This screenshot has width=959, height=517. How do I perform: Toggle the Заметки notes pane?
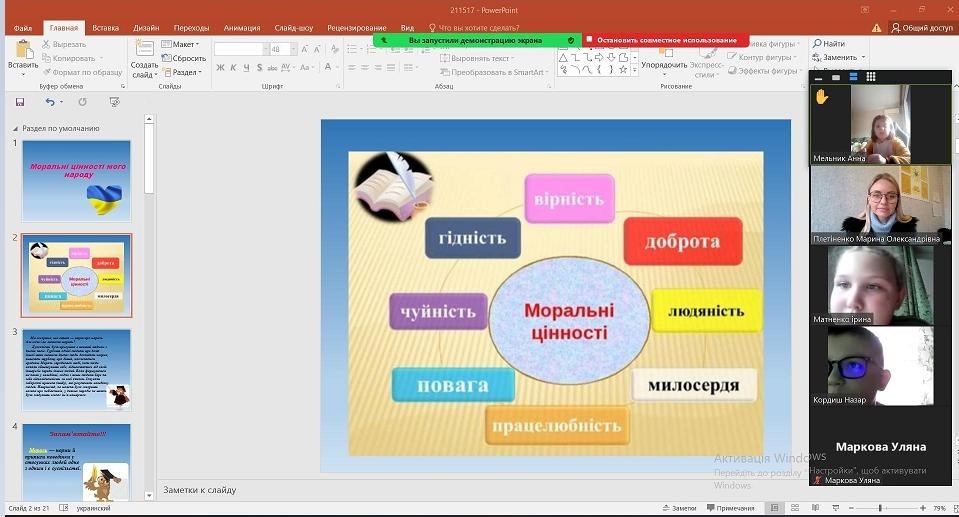pyautogui.click(x=679, y=508)
